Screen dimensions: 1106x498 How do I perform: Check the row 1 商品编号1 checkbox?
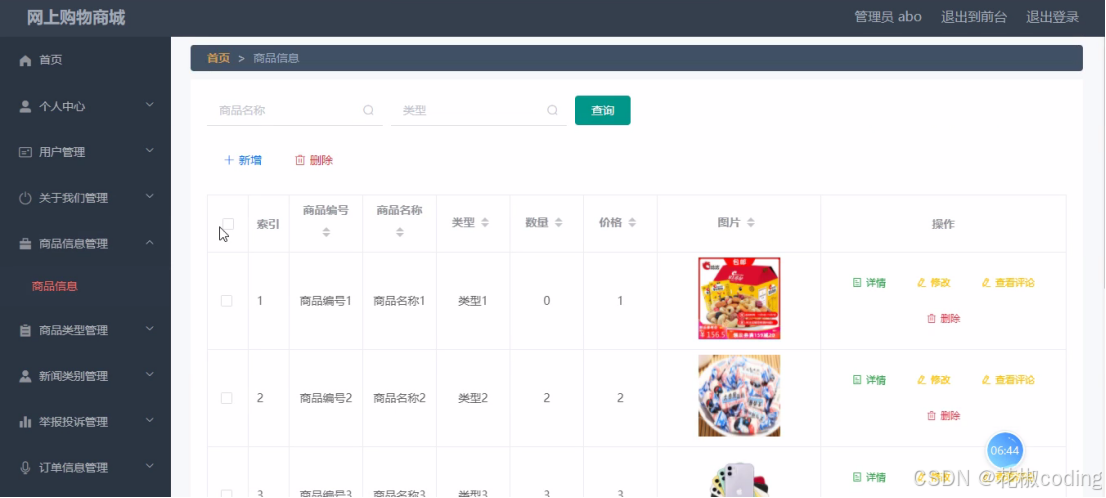(x=226, y=300)
